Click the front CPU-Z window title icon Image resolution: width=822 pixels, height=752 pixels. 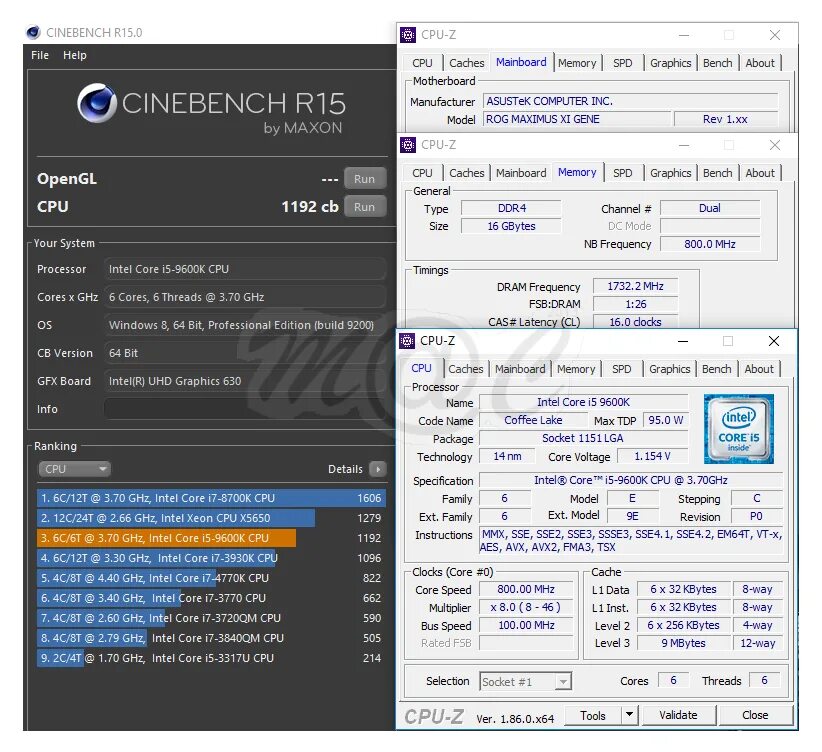(407, 341)
